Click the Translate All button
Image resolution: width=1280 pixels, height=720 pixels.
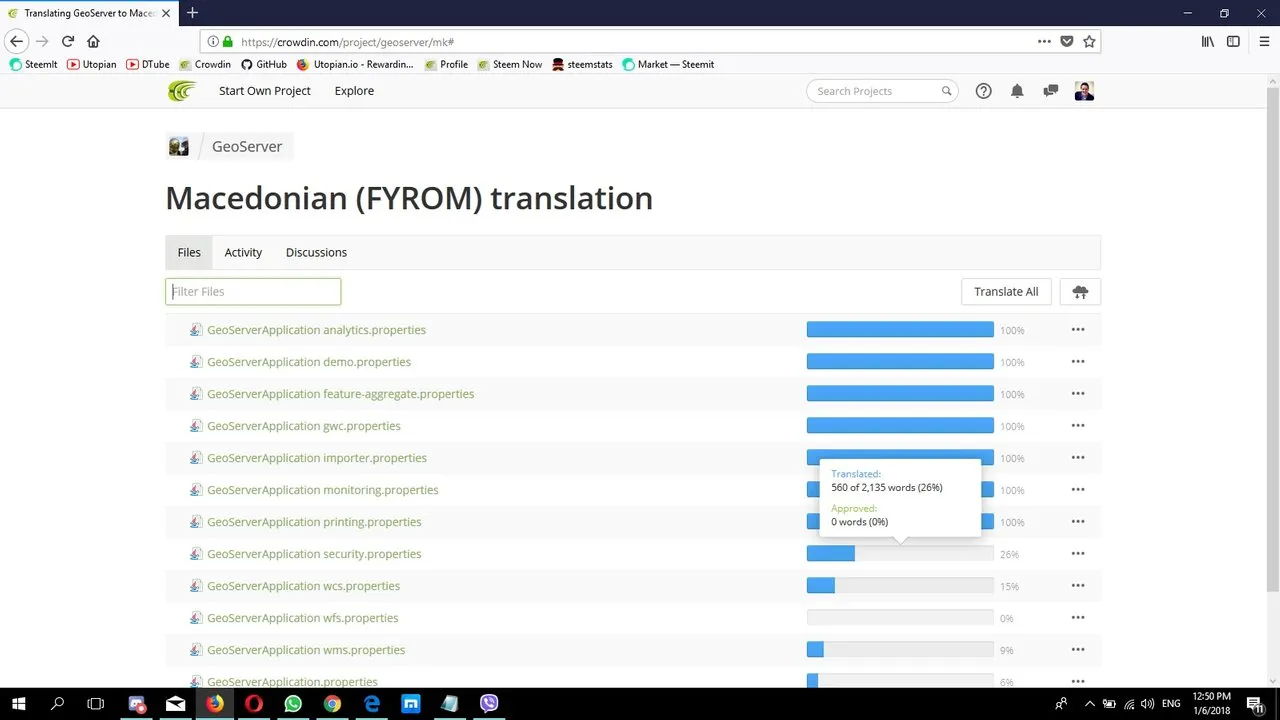[1006, 292]
